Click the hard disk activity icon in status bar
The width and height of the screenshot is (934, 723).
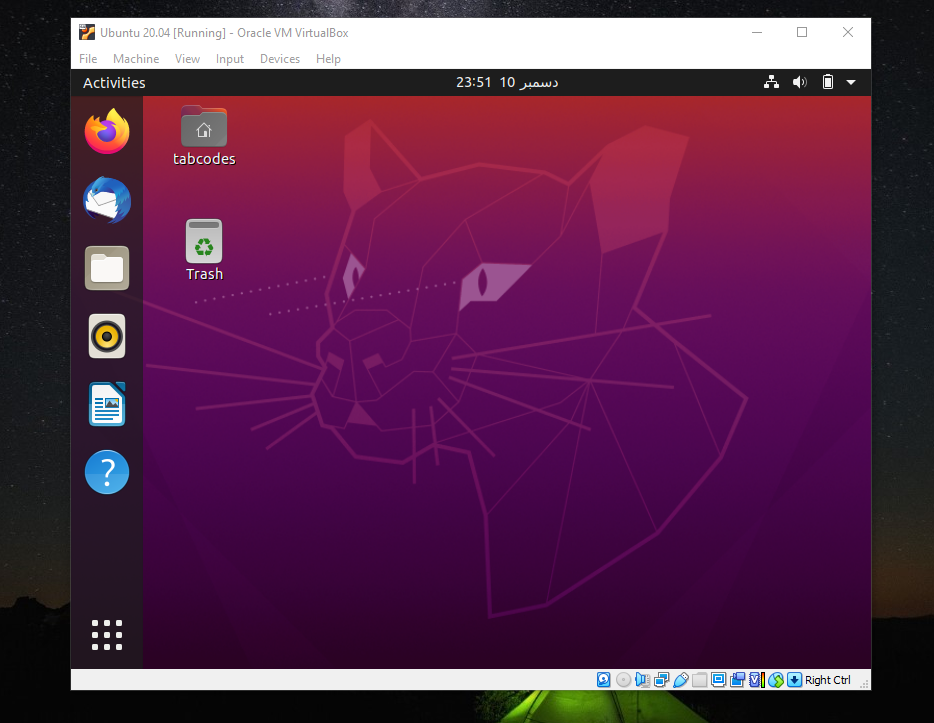pos(603,679)
